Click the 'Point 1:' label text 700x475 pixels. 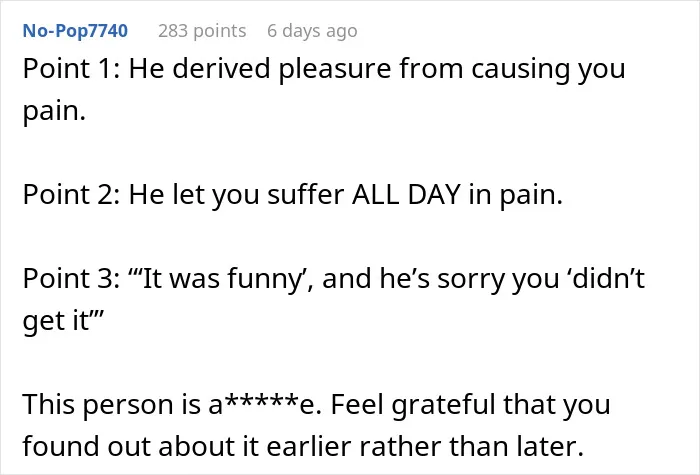click(71, 69)
